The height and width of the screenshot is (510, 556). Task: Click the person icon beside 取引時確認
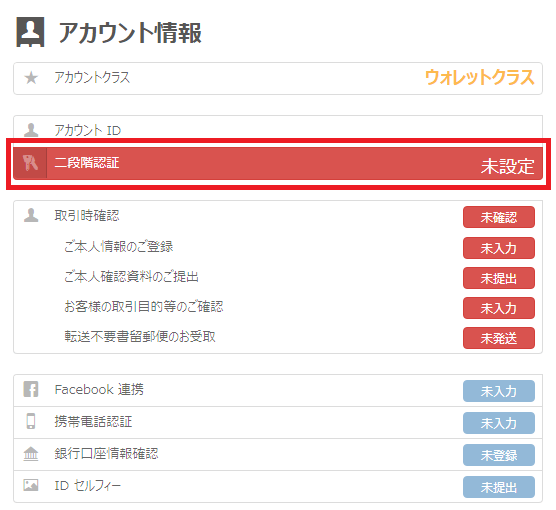31,215
